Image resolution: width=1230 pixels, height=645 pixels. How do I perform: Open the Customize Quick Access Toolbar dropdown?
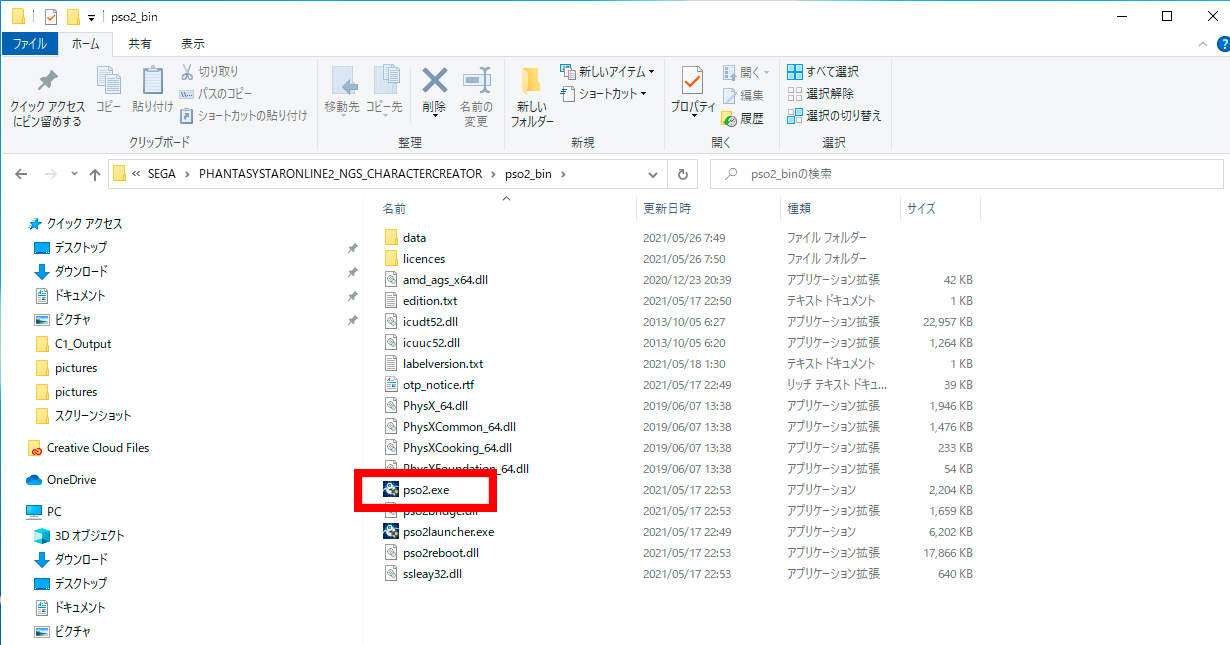[x=91, y=18]
